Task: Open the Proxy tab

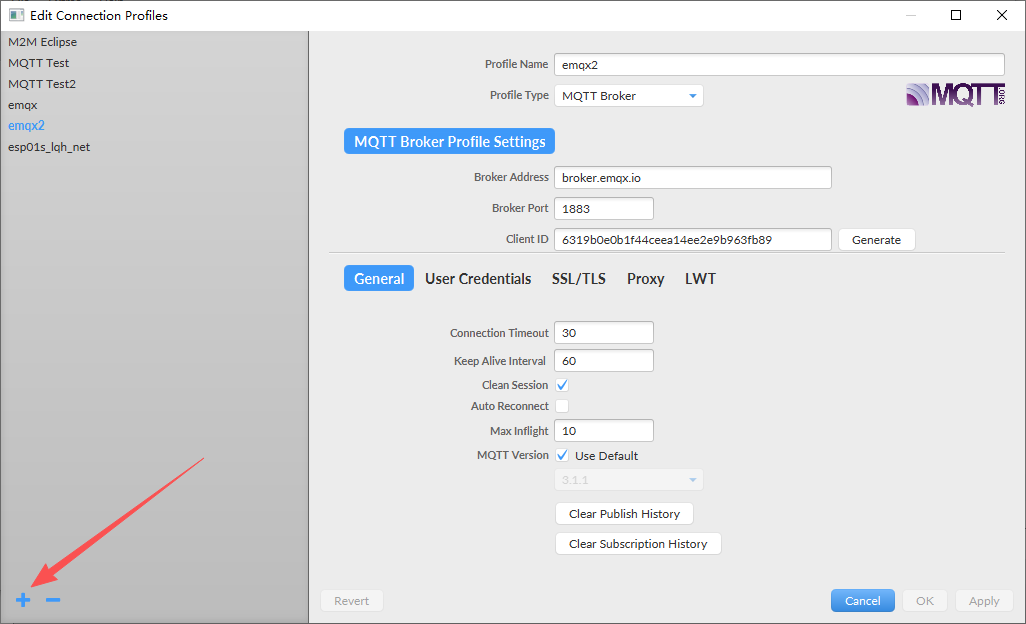Action: click(x=645, y=279)
